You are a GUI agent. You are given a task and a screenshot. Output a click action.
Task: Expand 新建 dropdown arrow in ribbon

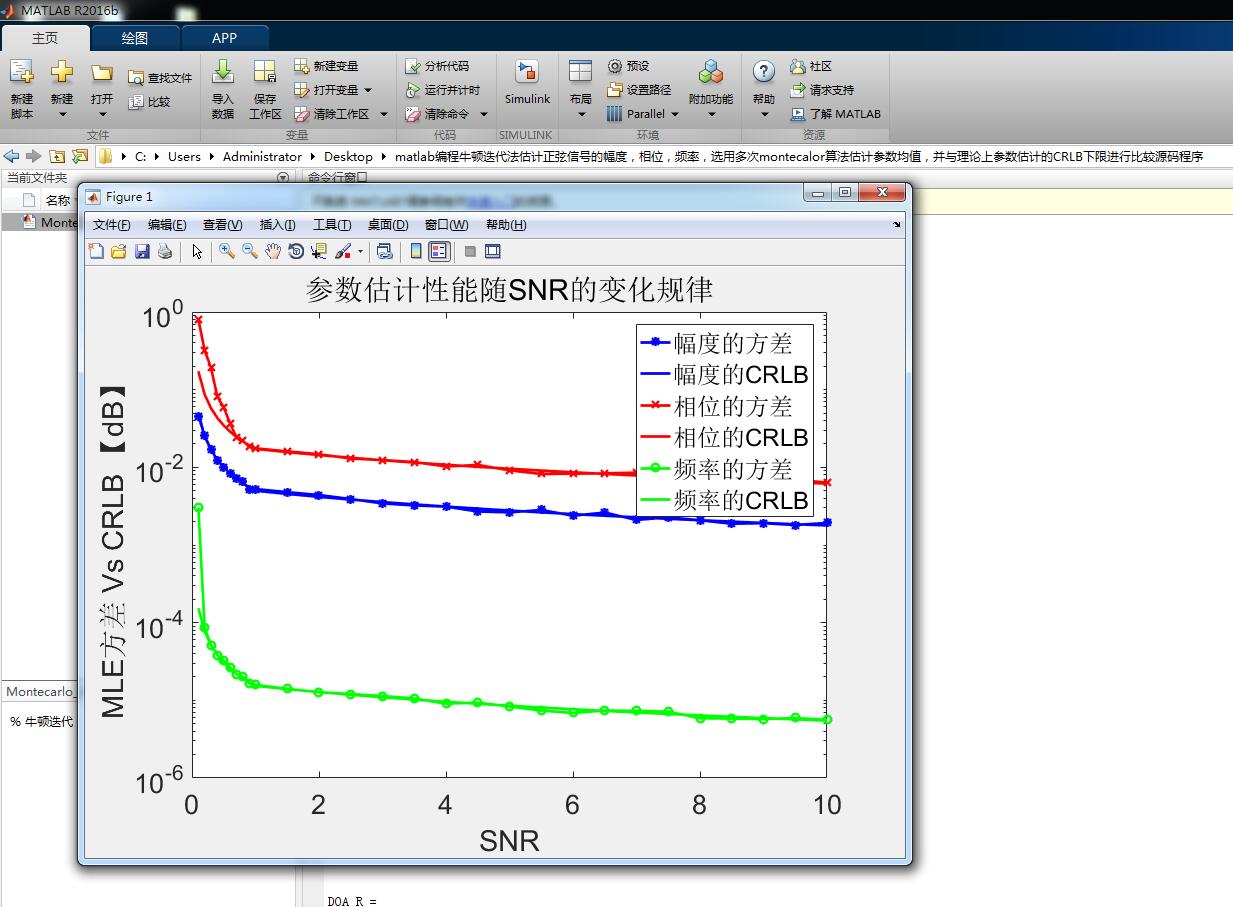pos(62,114)
